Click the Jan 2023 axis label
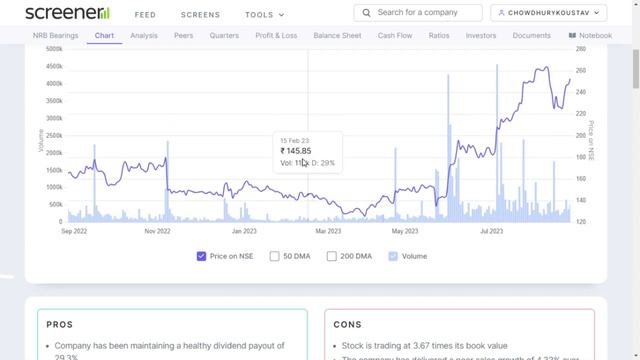Screen dimensions: 640x360 (x=244, y=231)
